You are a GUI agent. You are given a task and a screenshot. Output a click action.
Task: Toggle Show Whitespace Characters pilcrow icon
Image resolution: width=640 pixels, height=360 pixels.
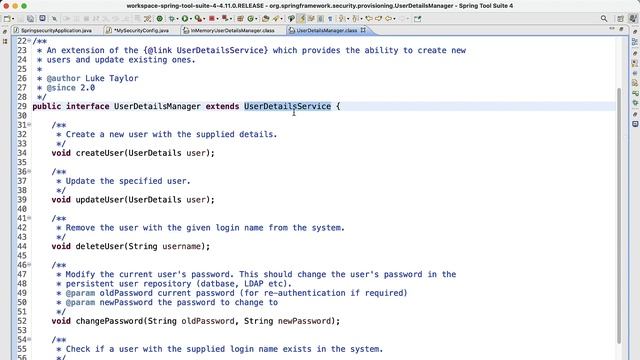point(330,19)
